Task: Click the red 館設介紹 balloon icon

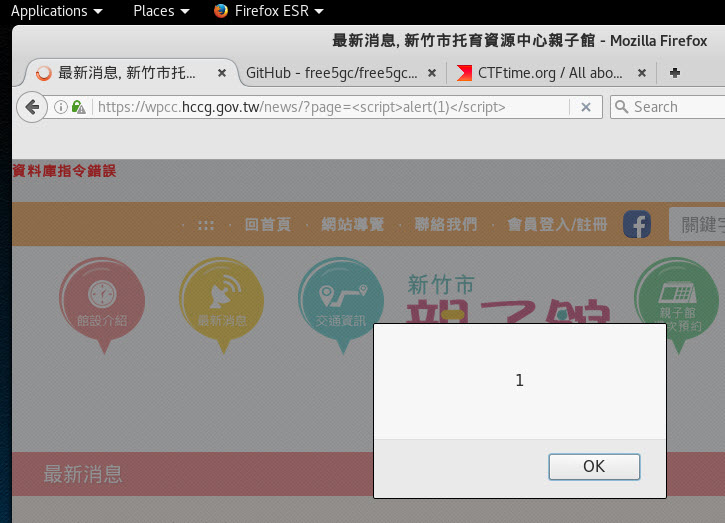Action: click(x=102, y=306)
